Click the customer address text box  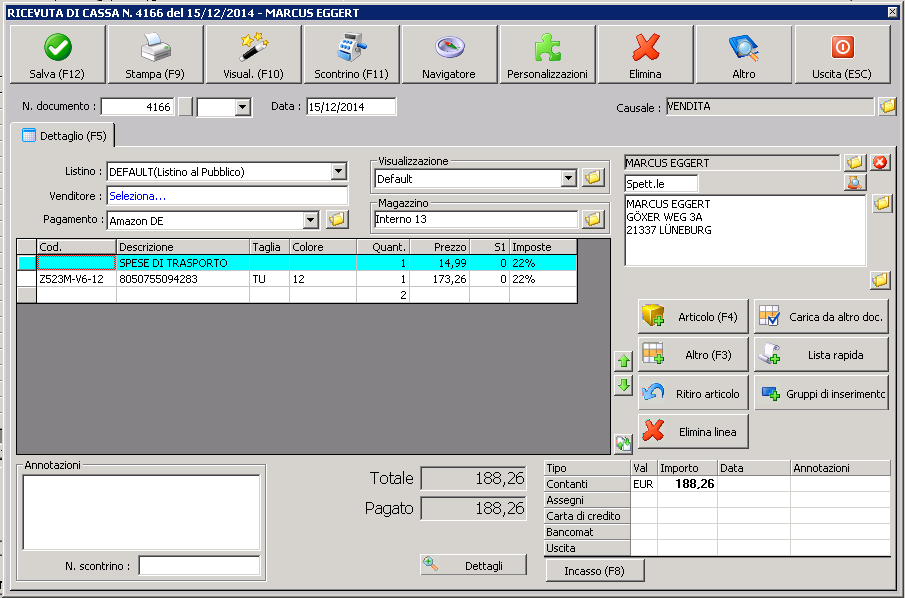pyautogui.click(x=745, y=230)
